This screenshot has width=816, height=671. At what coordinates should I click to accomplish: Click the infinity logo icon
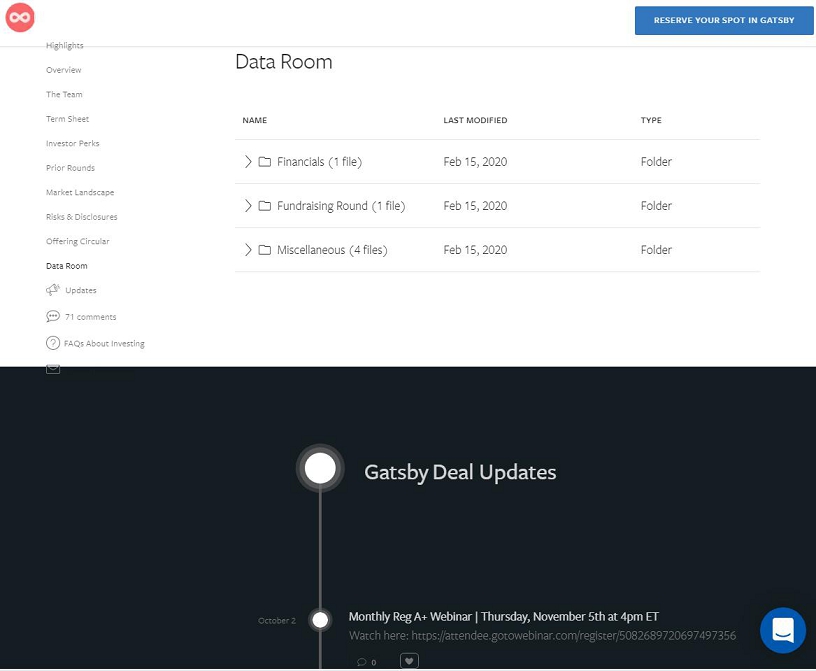click(20, 18)
